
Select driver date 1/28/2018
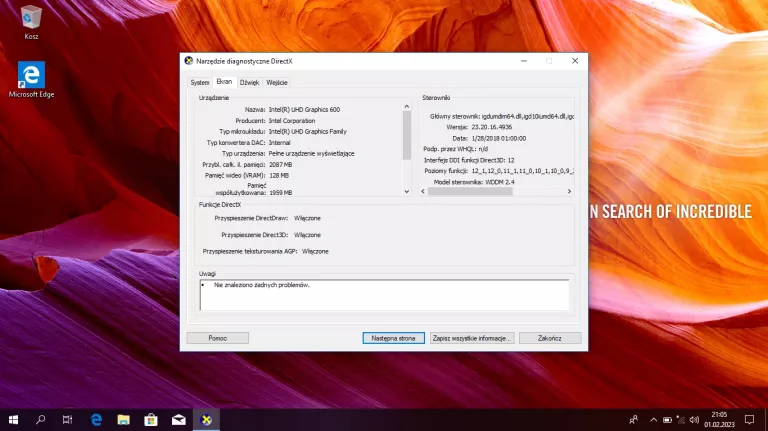[x=499, y=139]
